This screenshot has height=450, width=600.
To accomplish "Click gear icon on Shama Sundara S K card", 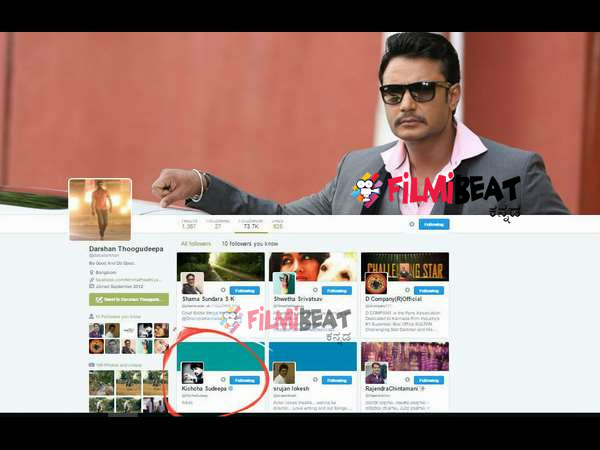I will coord(223,290).
